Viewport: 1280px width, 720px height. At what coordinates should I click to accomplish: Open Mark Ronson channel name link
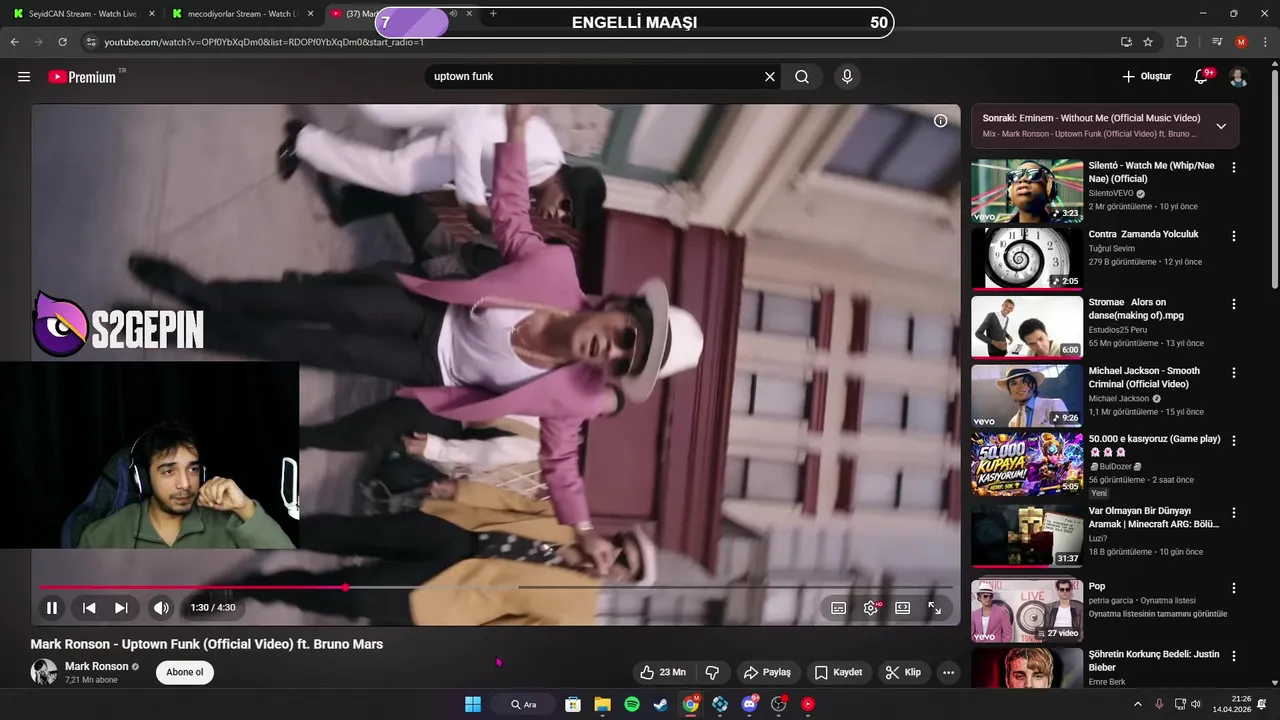point(97,666)
